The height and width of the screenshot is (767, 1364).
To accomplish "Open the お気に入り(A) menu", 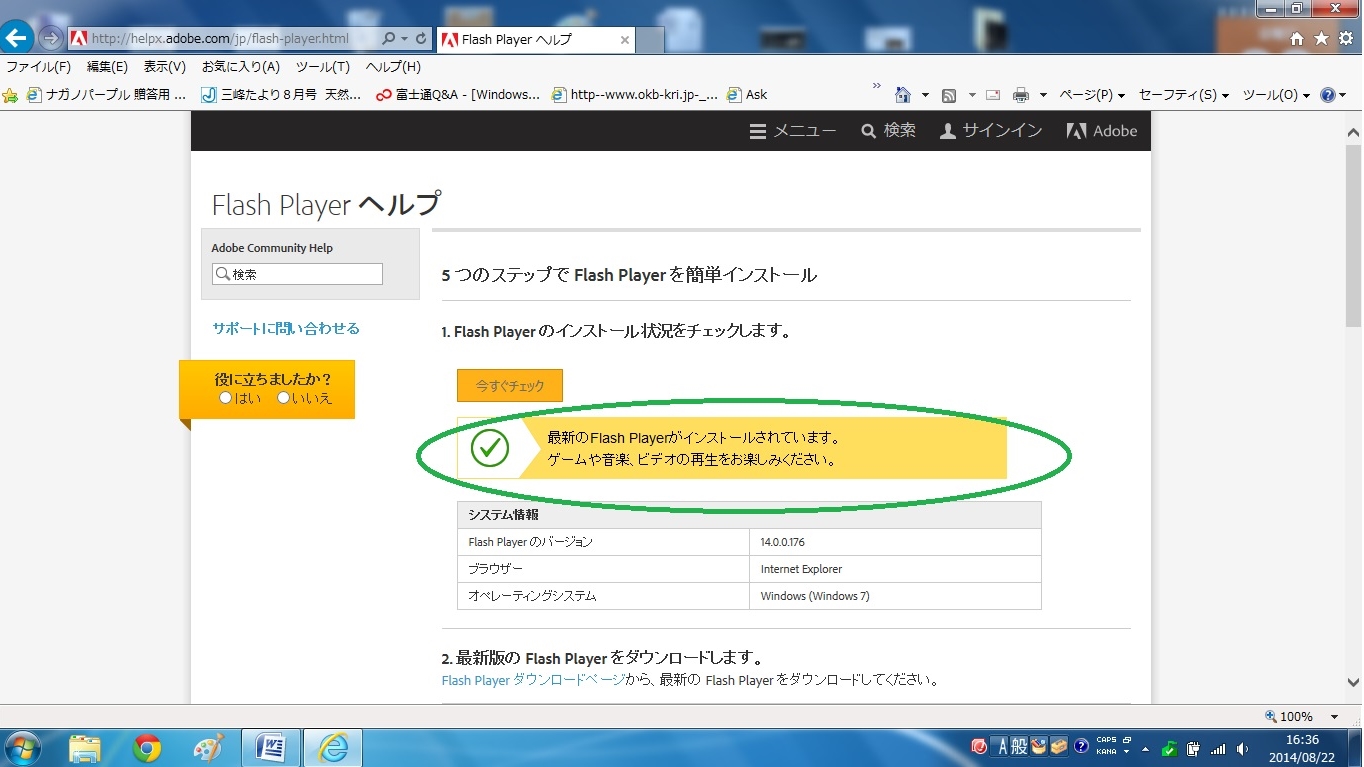I will pos(240,67).
